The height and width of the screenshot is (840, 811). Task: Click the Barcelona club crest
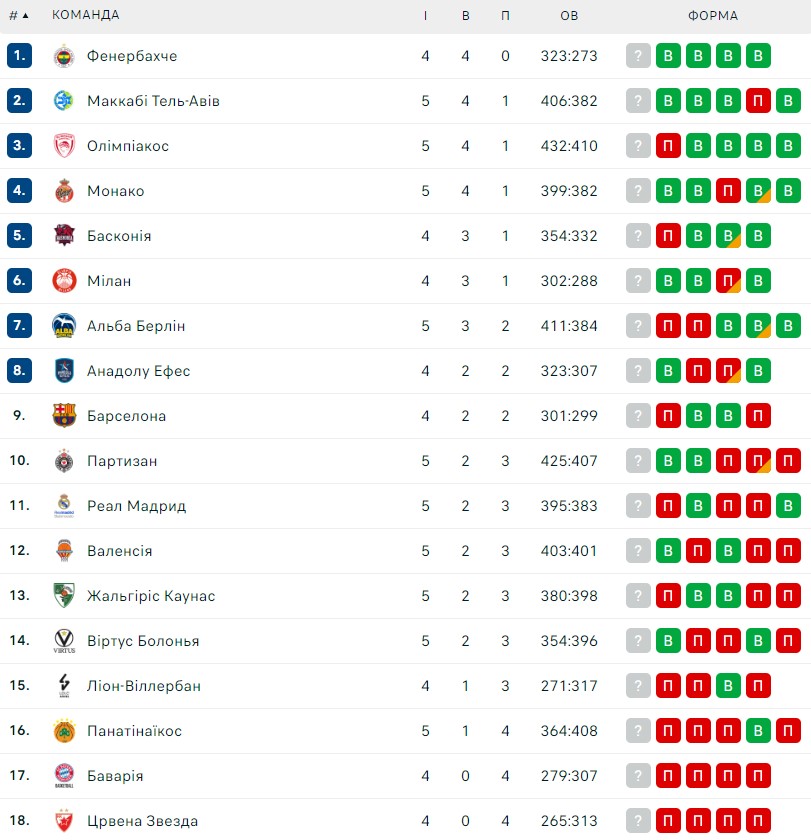coord(64,416)
